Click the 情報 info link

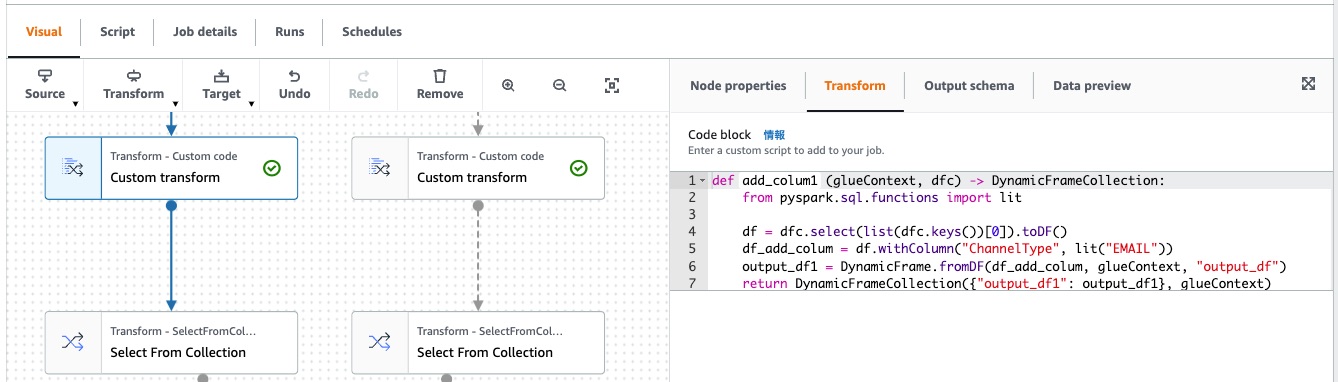(774, 134)
